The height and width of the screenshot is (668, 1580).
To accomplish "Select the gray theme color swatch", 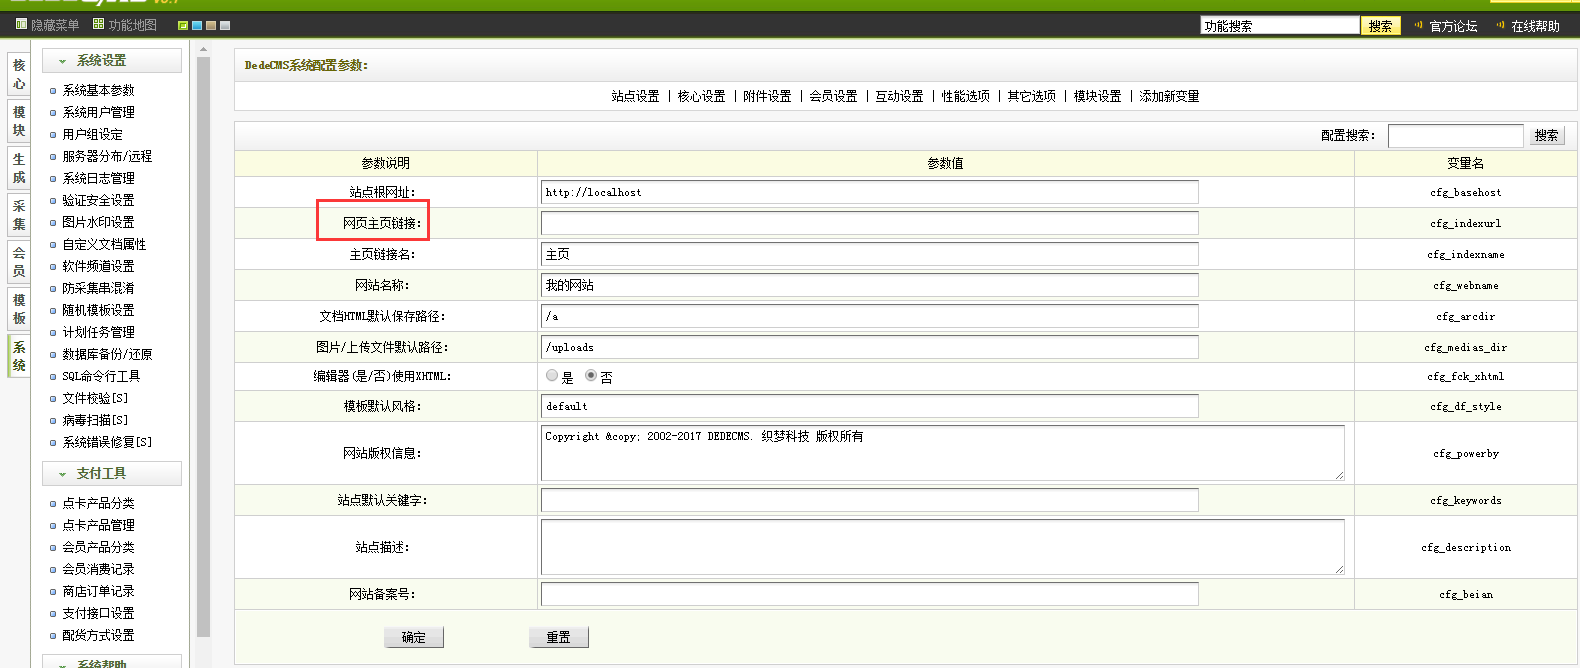I will pos(225,25).
